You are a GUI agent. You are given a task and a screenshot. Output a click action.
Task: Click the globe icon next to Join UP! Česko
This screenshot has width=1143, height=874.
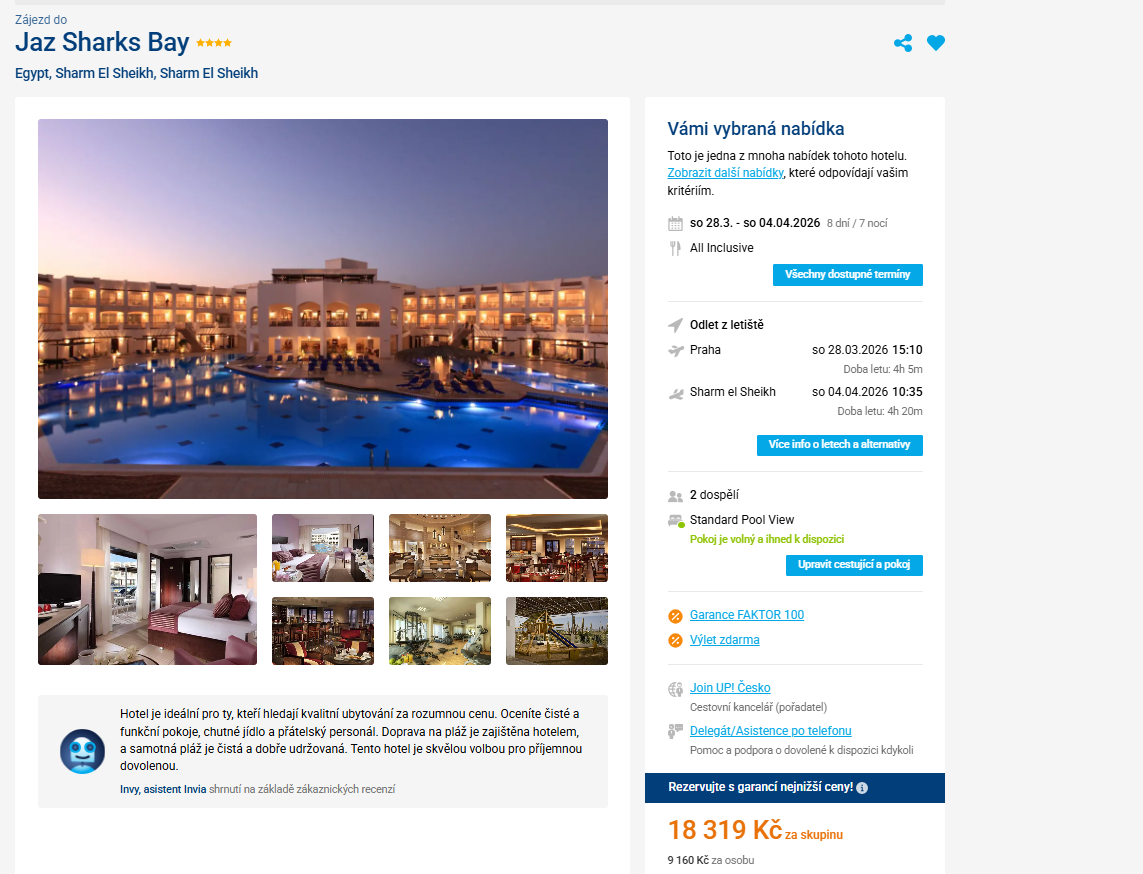tap(676, 689)
